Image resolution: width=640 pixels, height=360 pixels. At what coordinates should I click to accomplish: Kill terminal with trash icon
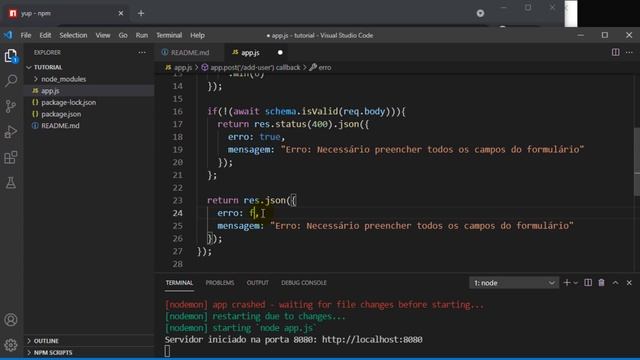tap(602, 282)
